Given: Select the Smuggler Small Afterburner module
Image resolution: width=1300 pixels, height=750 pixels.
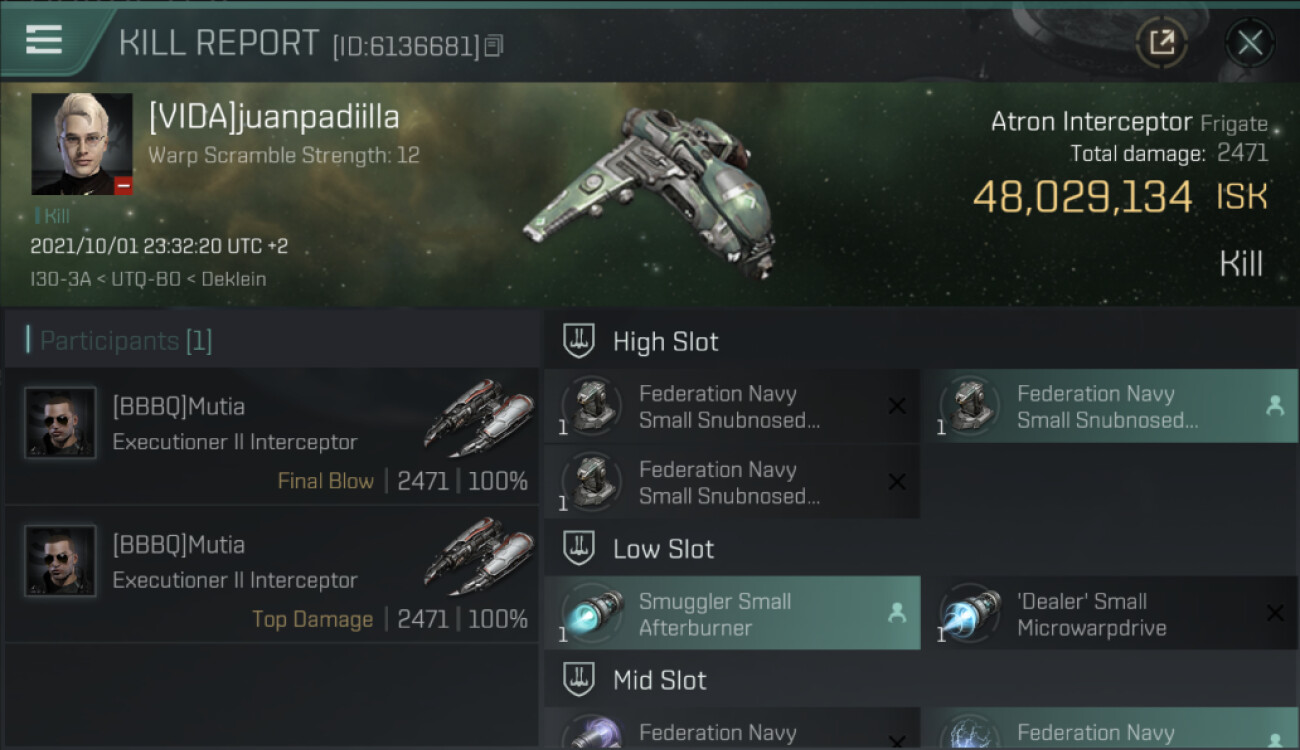Looking at the screenshot, I should pyautogui.click(x=732, y=613).
